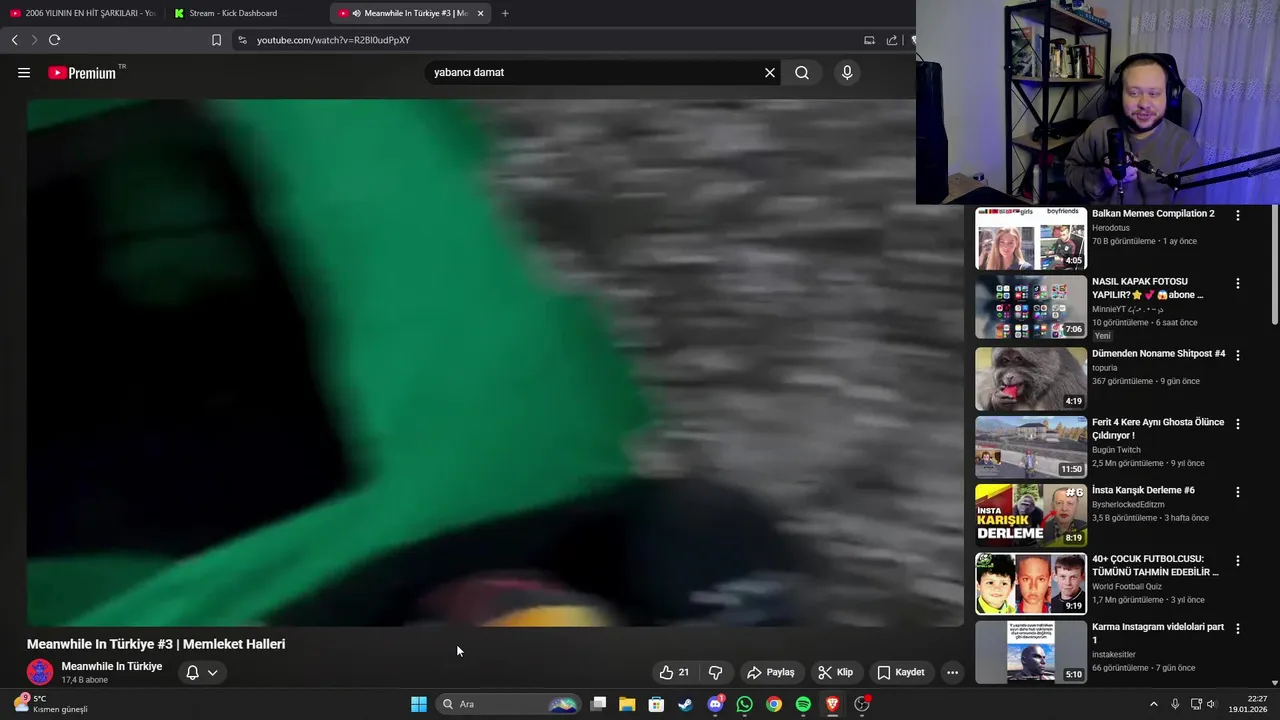
Task: Open Meanwhile In Türkiye channel avatar
Action: (40, 672)
